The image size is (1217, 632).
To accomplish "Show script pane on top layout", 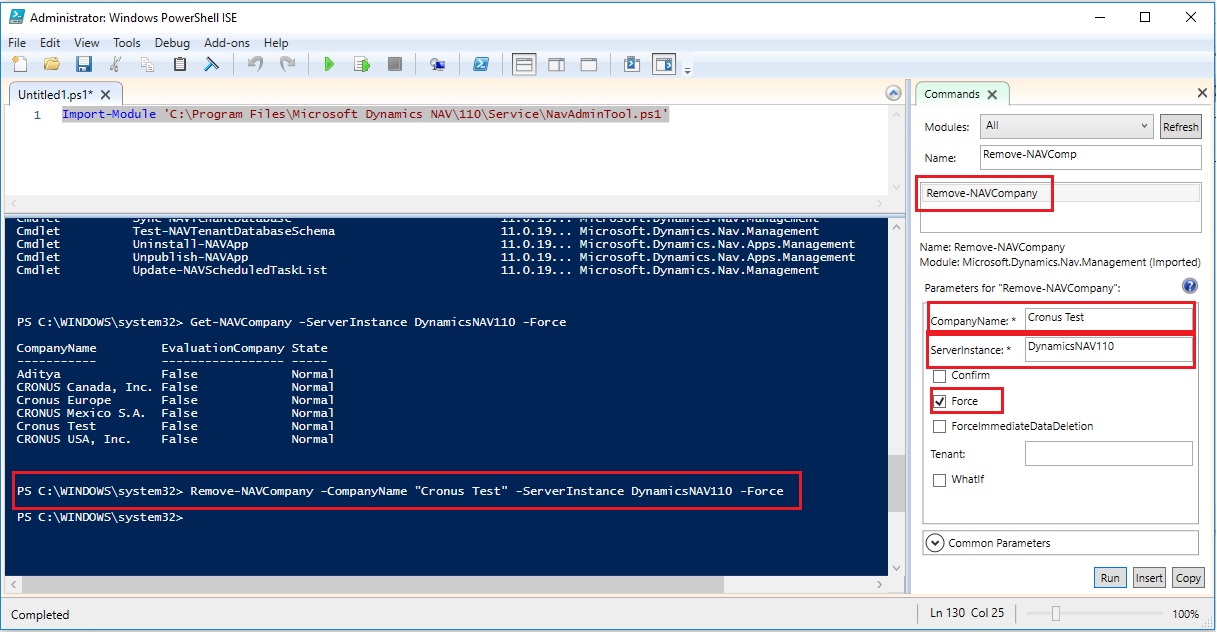I will [x=523, y=64].
